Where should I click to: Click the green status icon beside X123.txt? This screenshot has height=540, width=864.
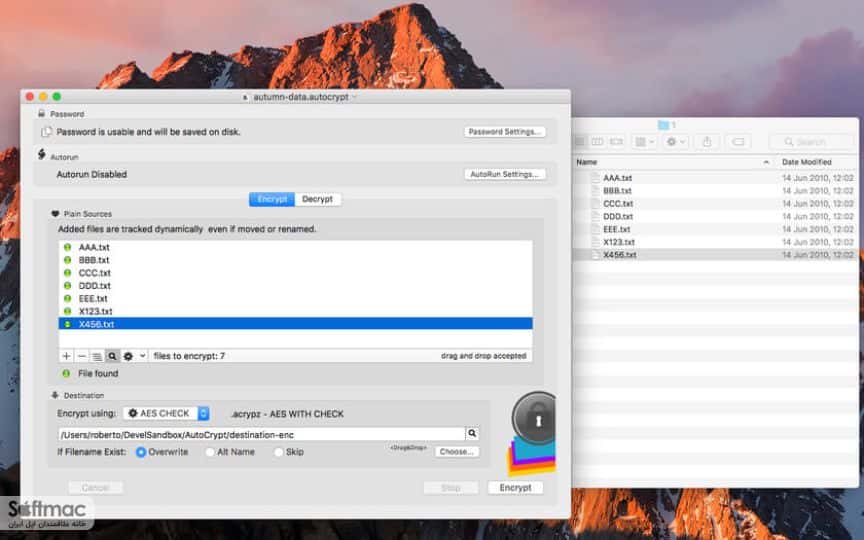coord(67,311)
